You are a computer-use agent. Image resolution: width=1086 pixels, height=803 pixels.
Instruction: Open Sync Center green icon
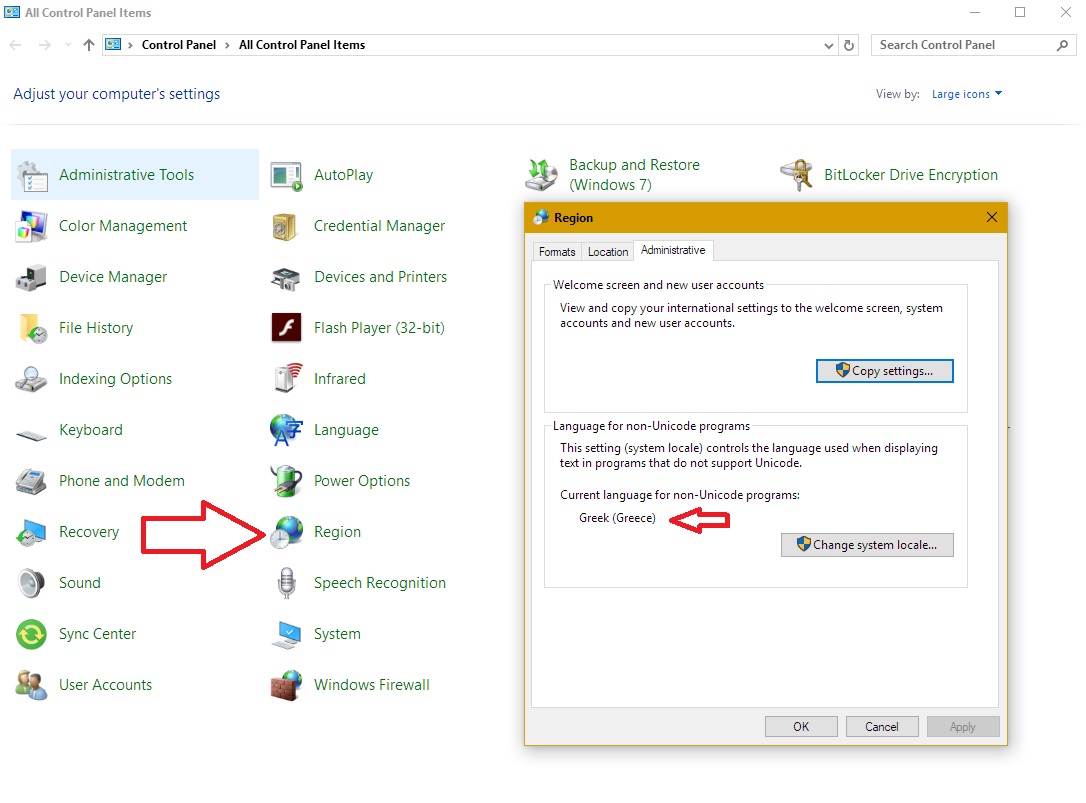coord(31,635)
